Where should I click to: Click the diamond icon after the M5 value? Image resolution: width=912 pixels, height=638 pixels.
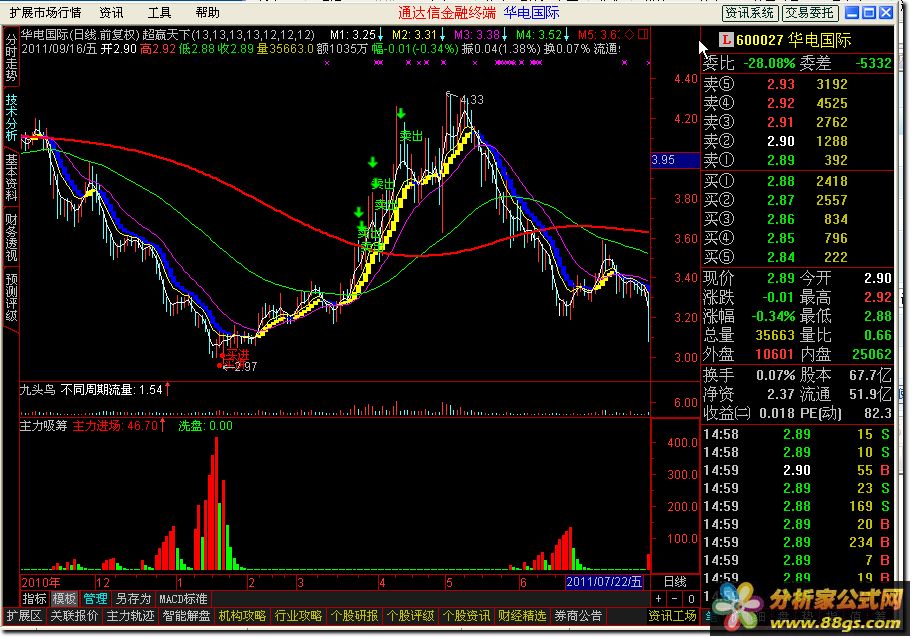(629, 34)
